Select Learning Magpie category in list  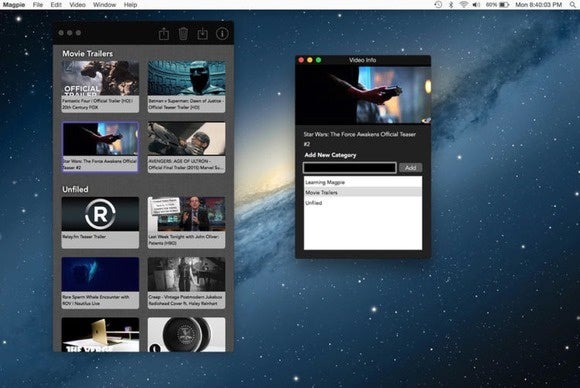[x=362, y=182]
